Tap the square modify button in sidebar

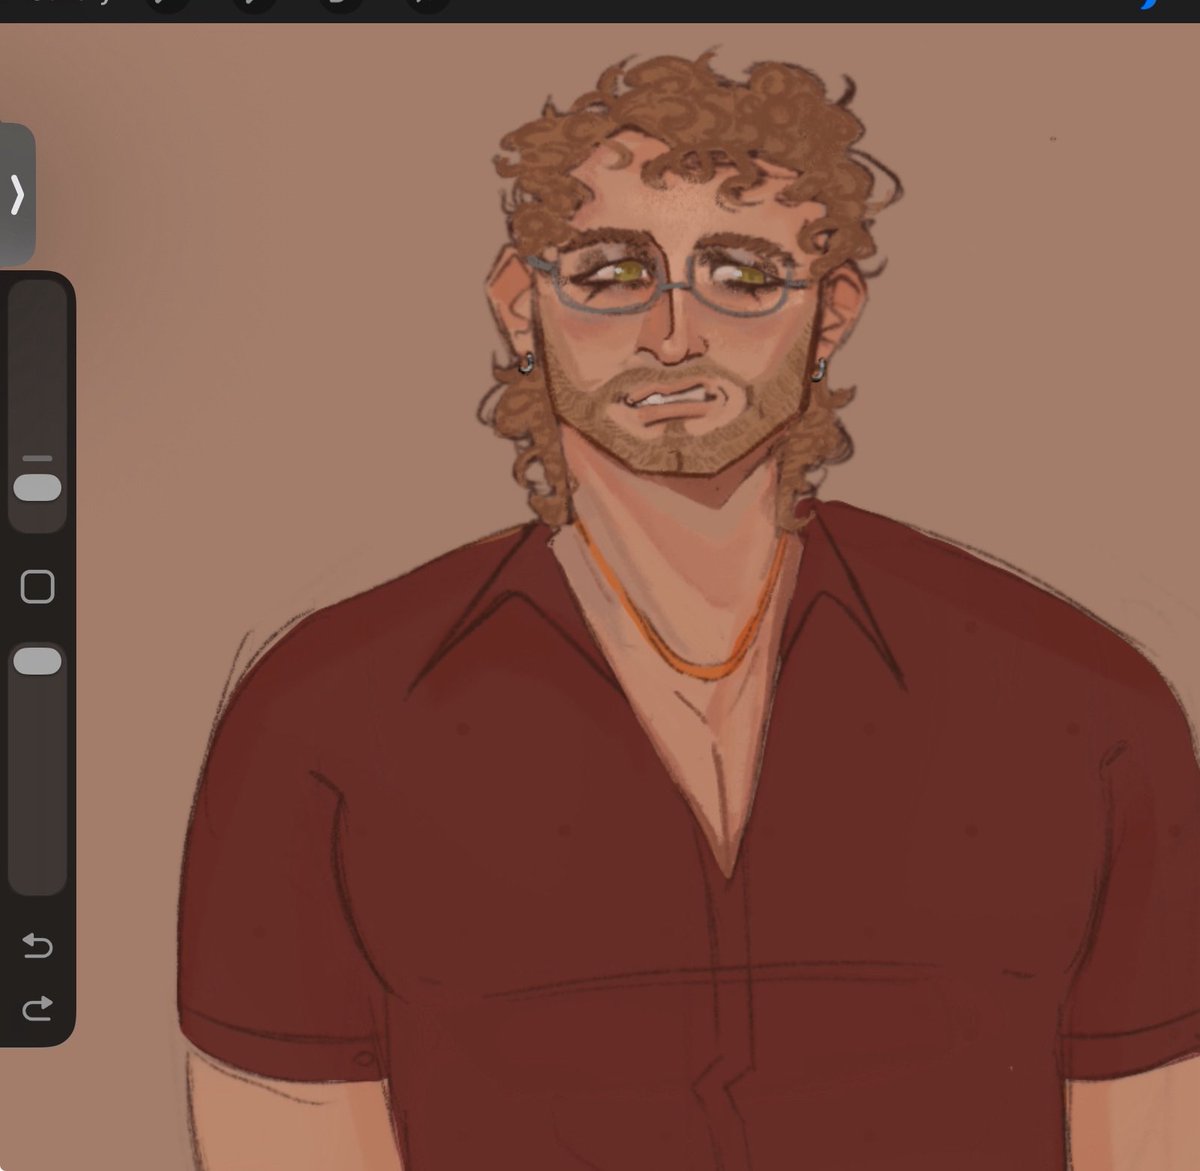coord(37,586)
